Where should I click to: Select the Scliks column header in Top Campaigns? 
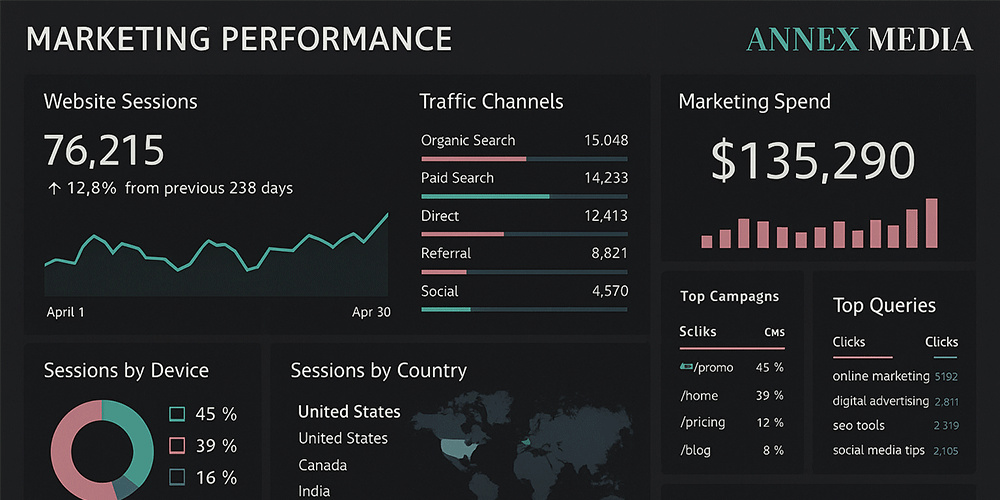(698, 332)
